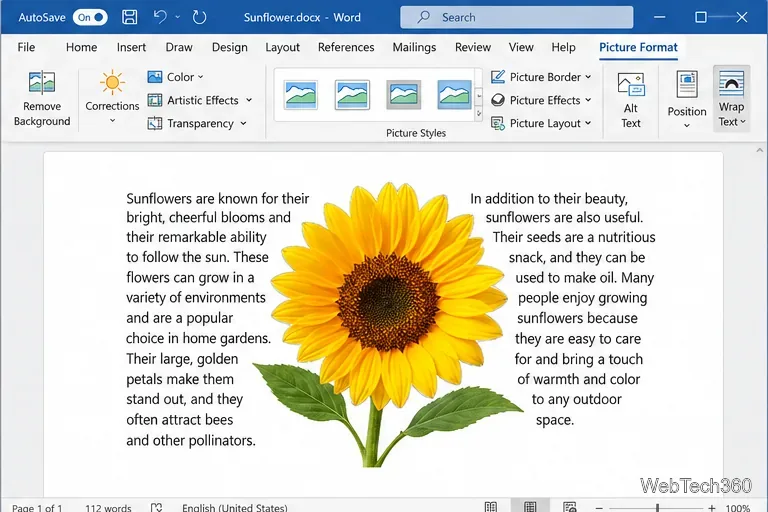This screenshot has height=512, width=768.
Task: Switch to the Design tab
Action: click(230, 47)
